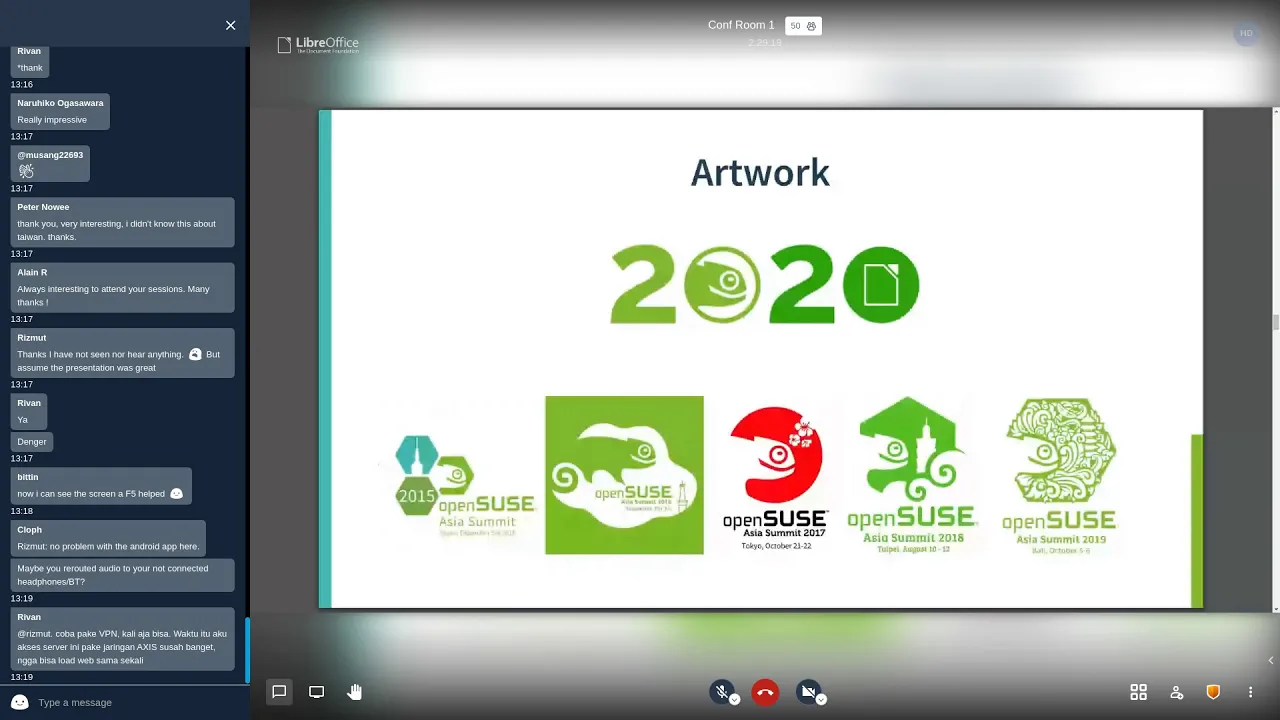Open camera device options arrow
The image size is (1280, 720).
[821, 700]
